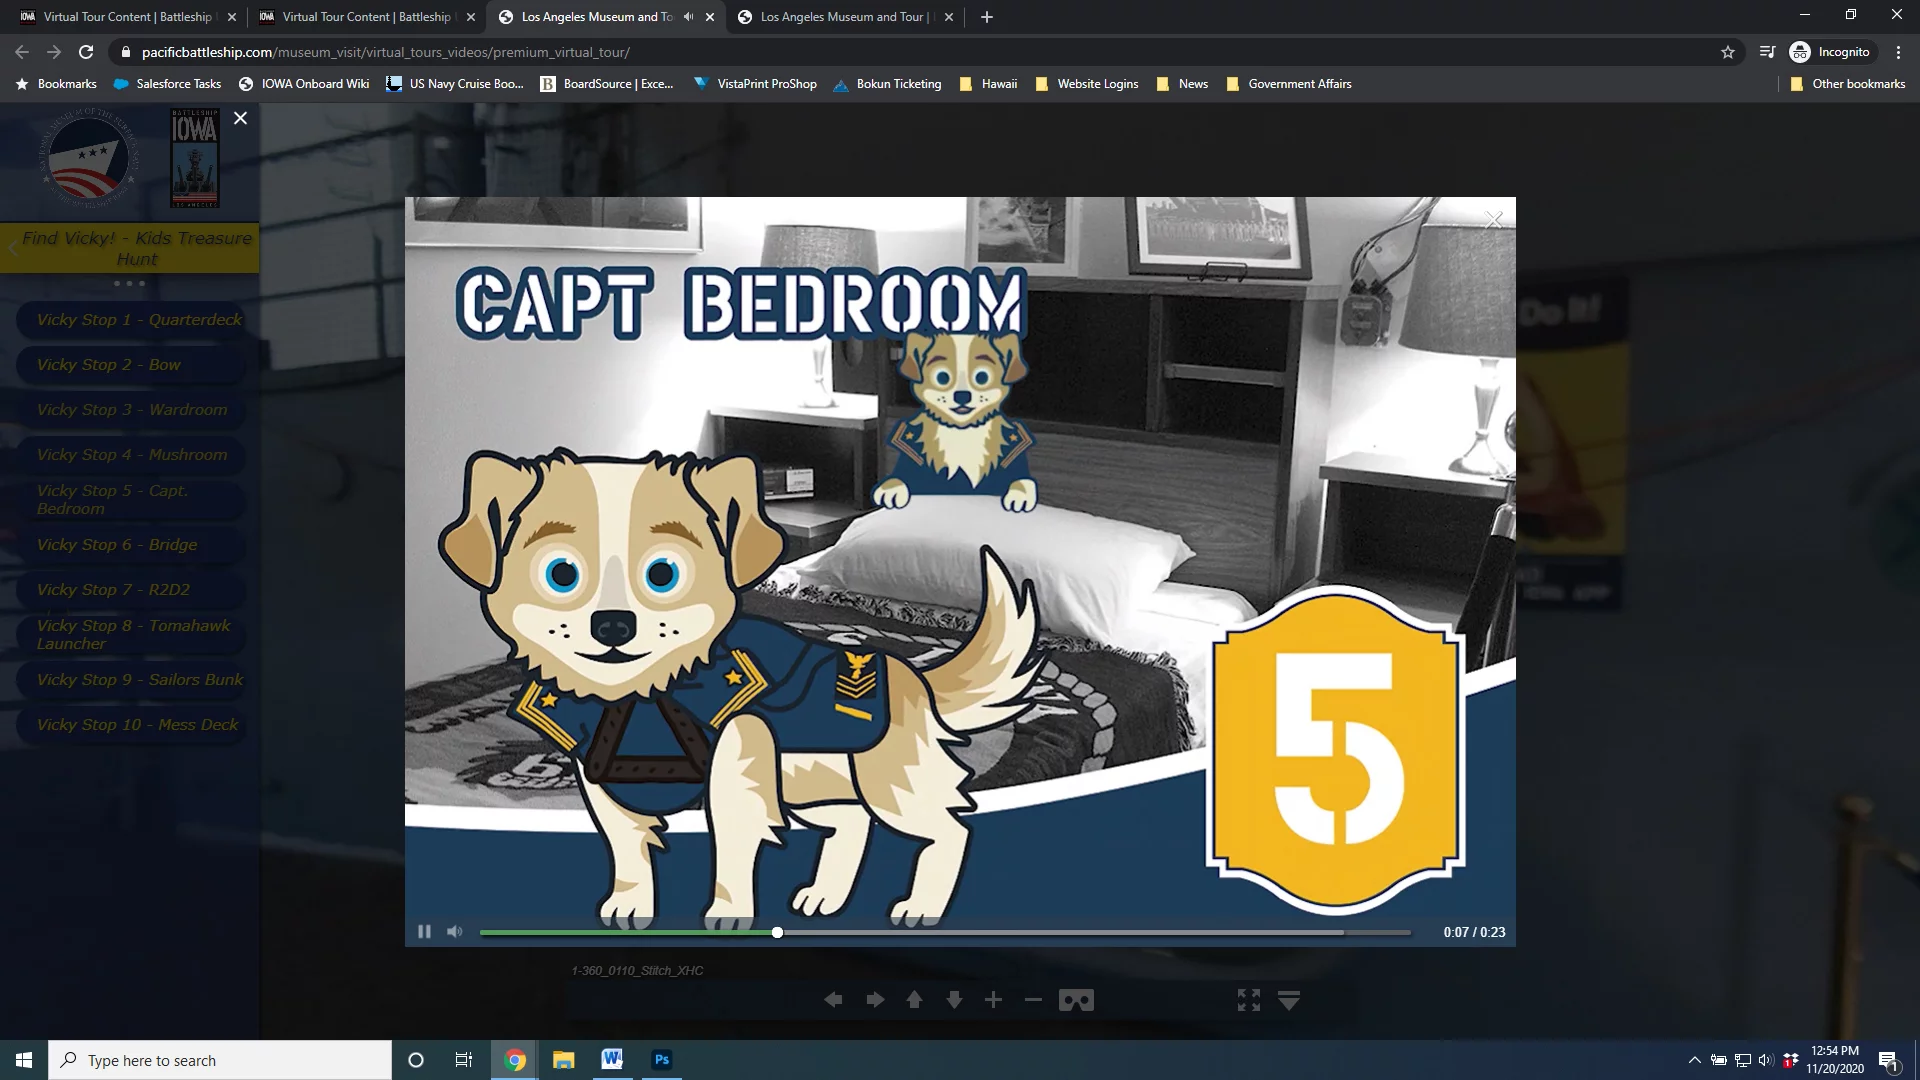
Task: Toggle fullscreen tour view
Action: [x=1248, y=1000]
